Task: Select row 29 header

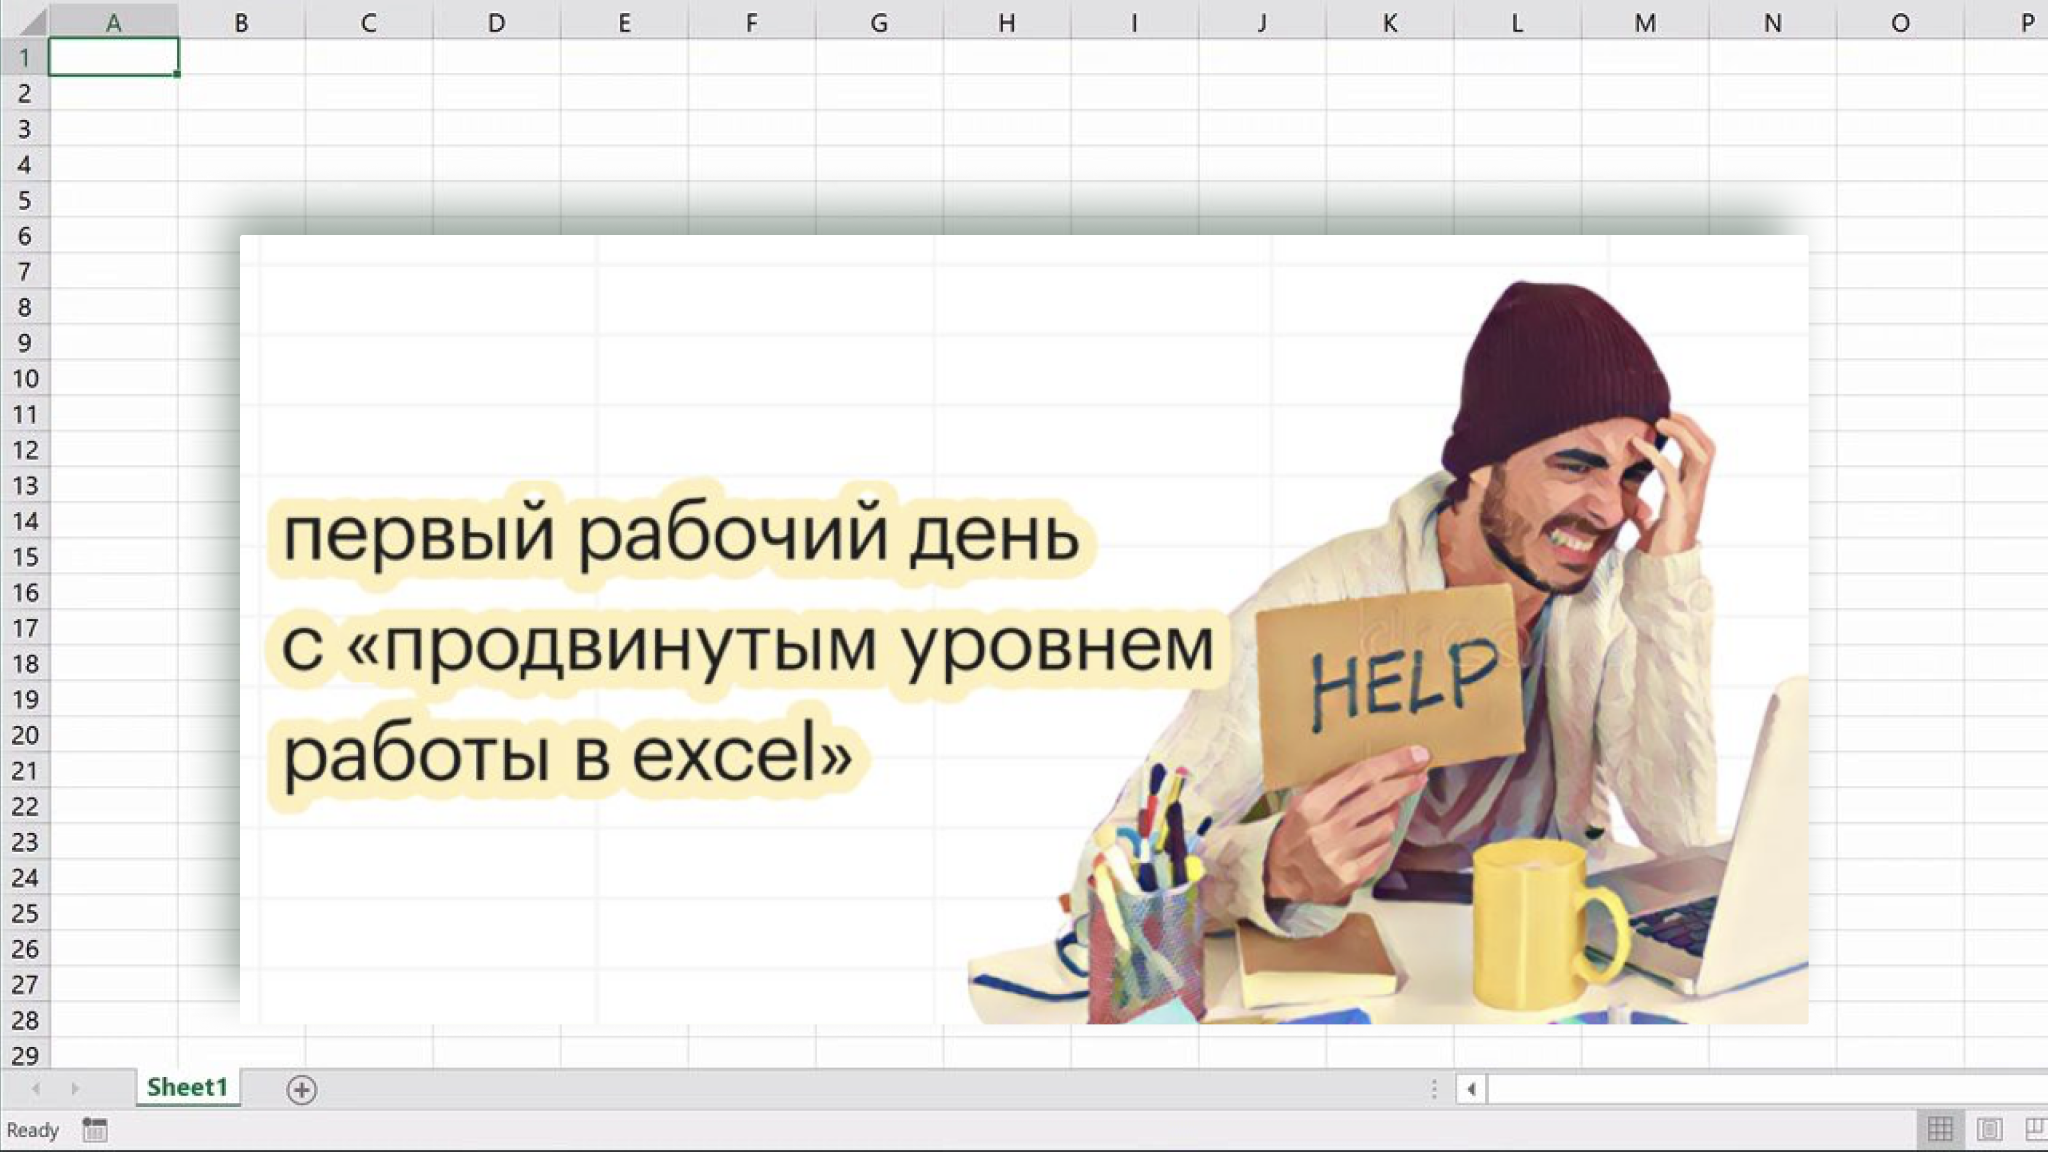Action: (x=24, y=1055)
